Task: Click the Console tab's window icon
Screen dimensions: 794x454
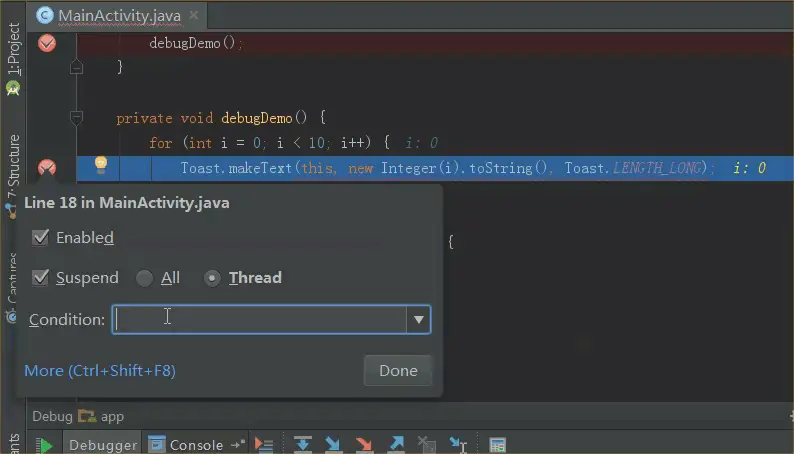Action: tap(157, 444)
